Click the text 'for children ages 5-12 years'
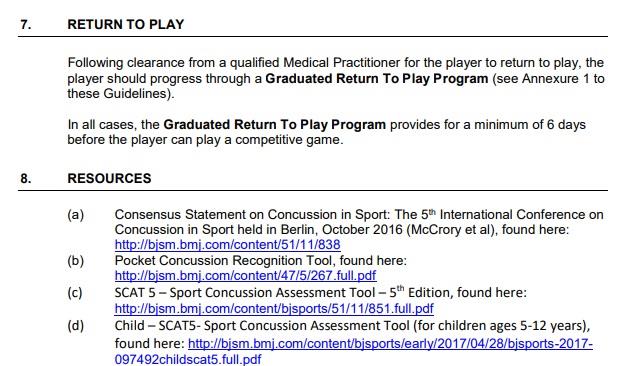The height and width of the screenshot is (366, 634). coord(501,326)
